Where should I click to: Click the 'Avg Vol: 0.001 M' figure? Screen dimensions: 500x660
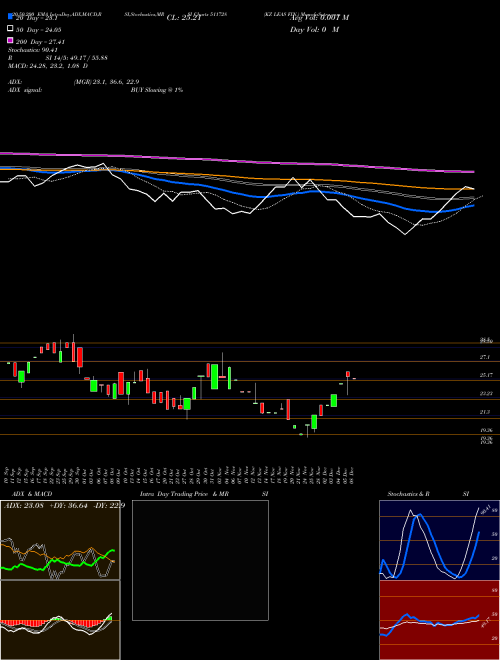point(319,18)
